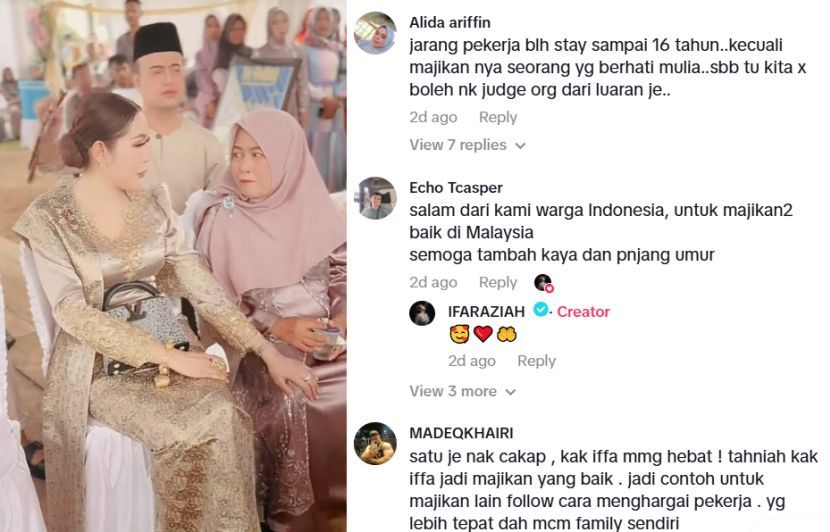Open MADEQKHAIRI's profile avatar
Viewport: 830px width, 532px height.
point(375,444)
